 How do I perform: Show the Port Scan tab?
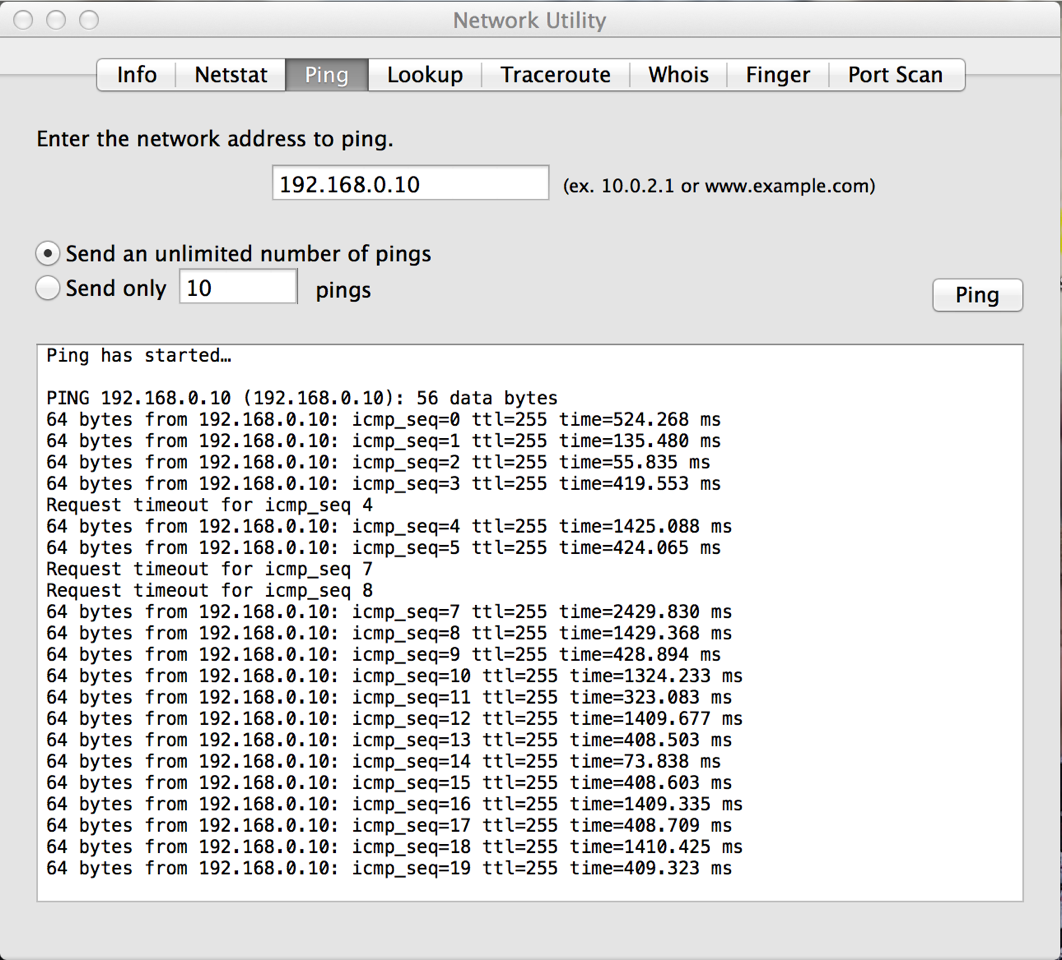pyautogui.click(x=895, y=75)
